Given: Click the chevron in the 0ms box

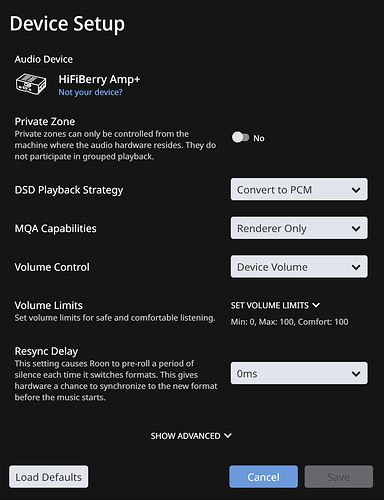Looking at the screenshot, I should pos(356,374).
